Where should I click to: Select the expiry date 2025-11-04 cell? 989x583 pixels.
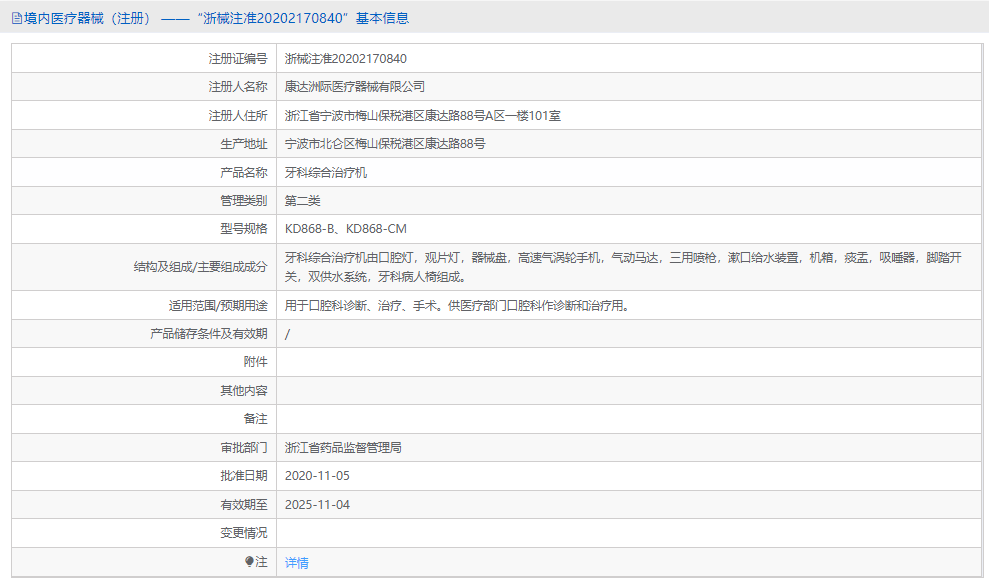pyautogui.click(x=317, y=504)
